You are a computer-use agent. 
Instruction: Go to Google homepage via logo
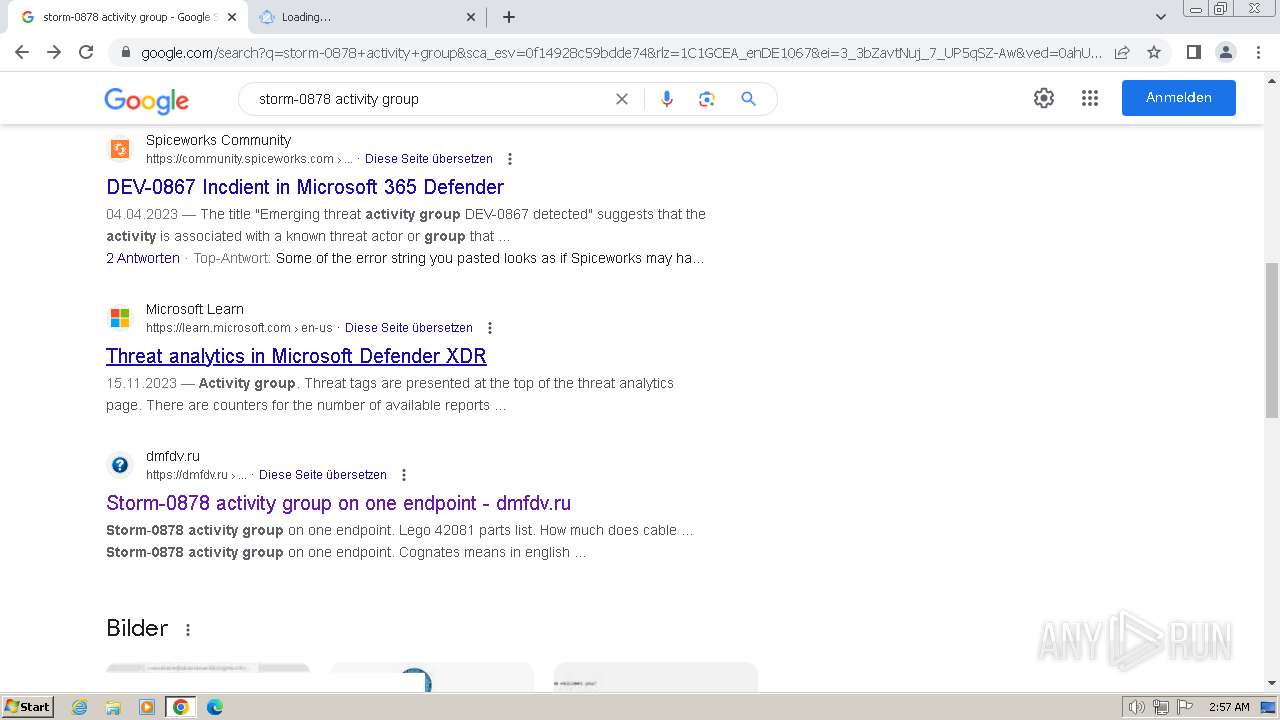click(146, 100)
